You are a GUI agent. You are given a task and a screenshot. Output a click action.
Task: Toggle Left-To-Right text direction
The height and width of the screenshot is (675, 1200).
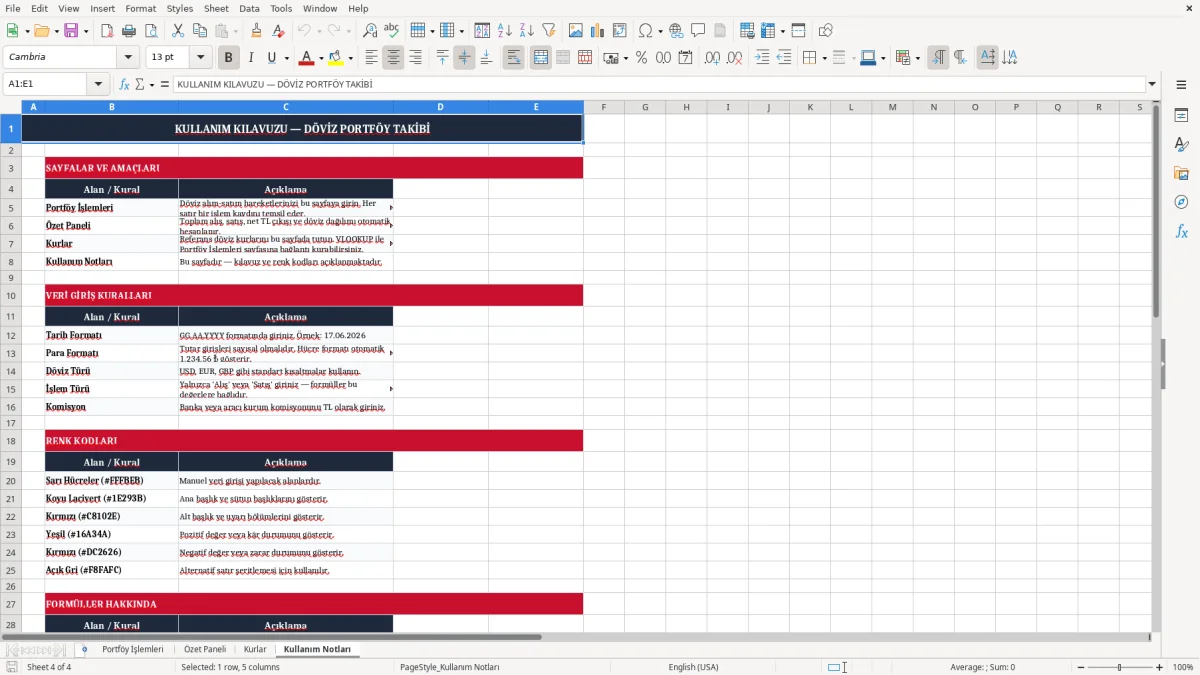pos(937,58)
